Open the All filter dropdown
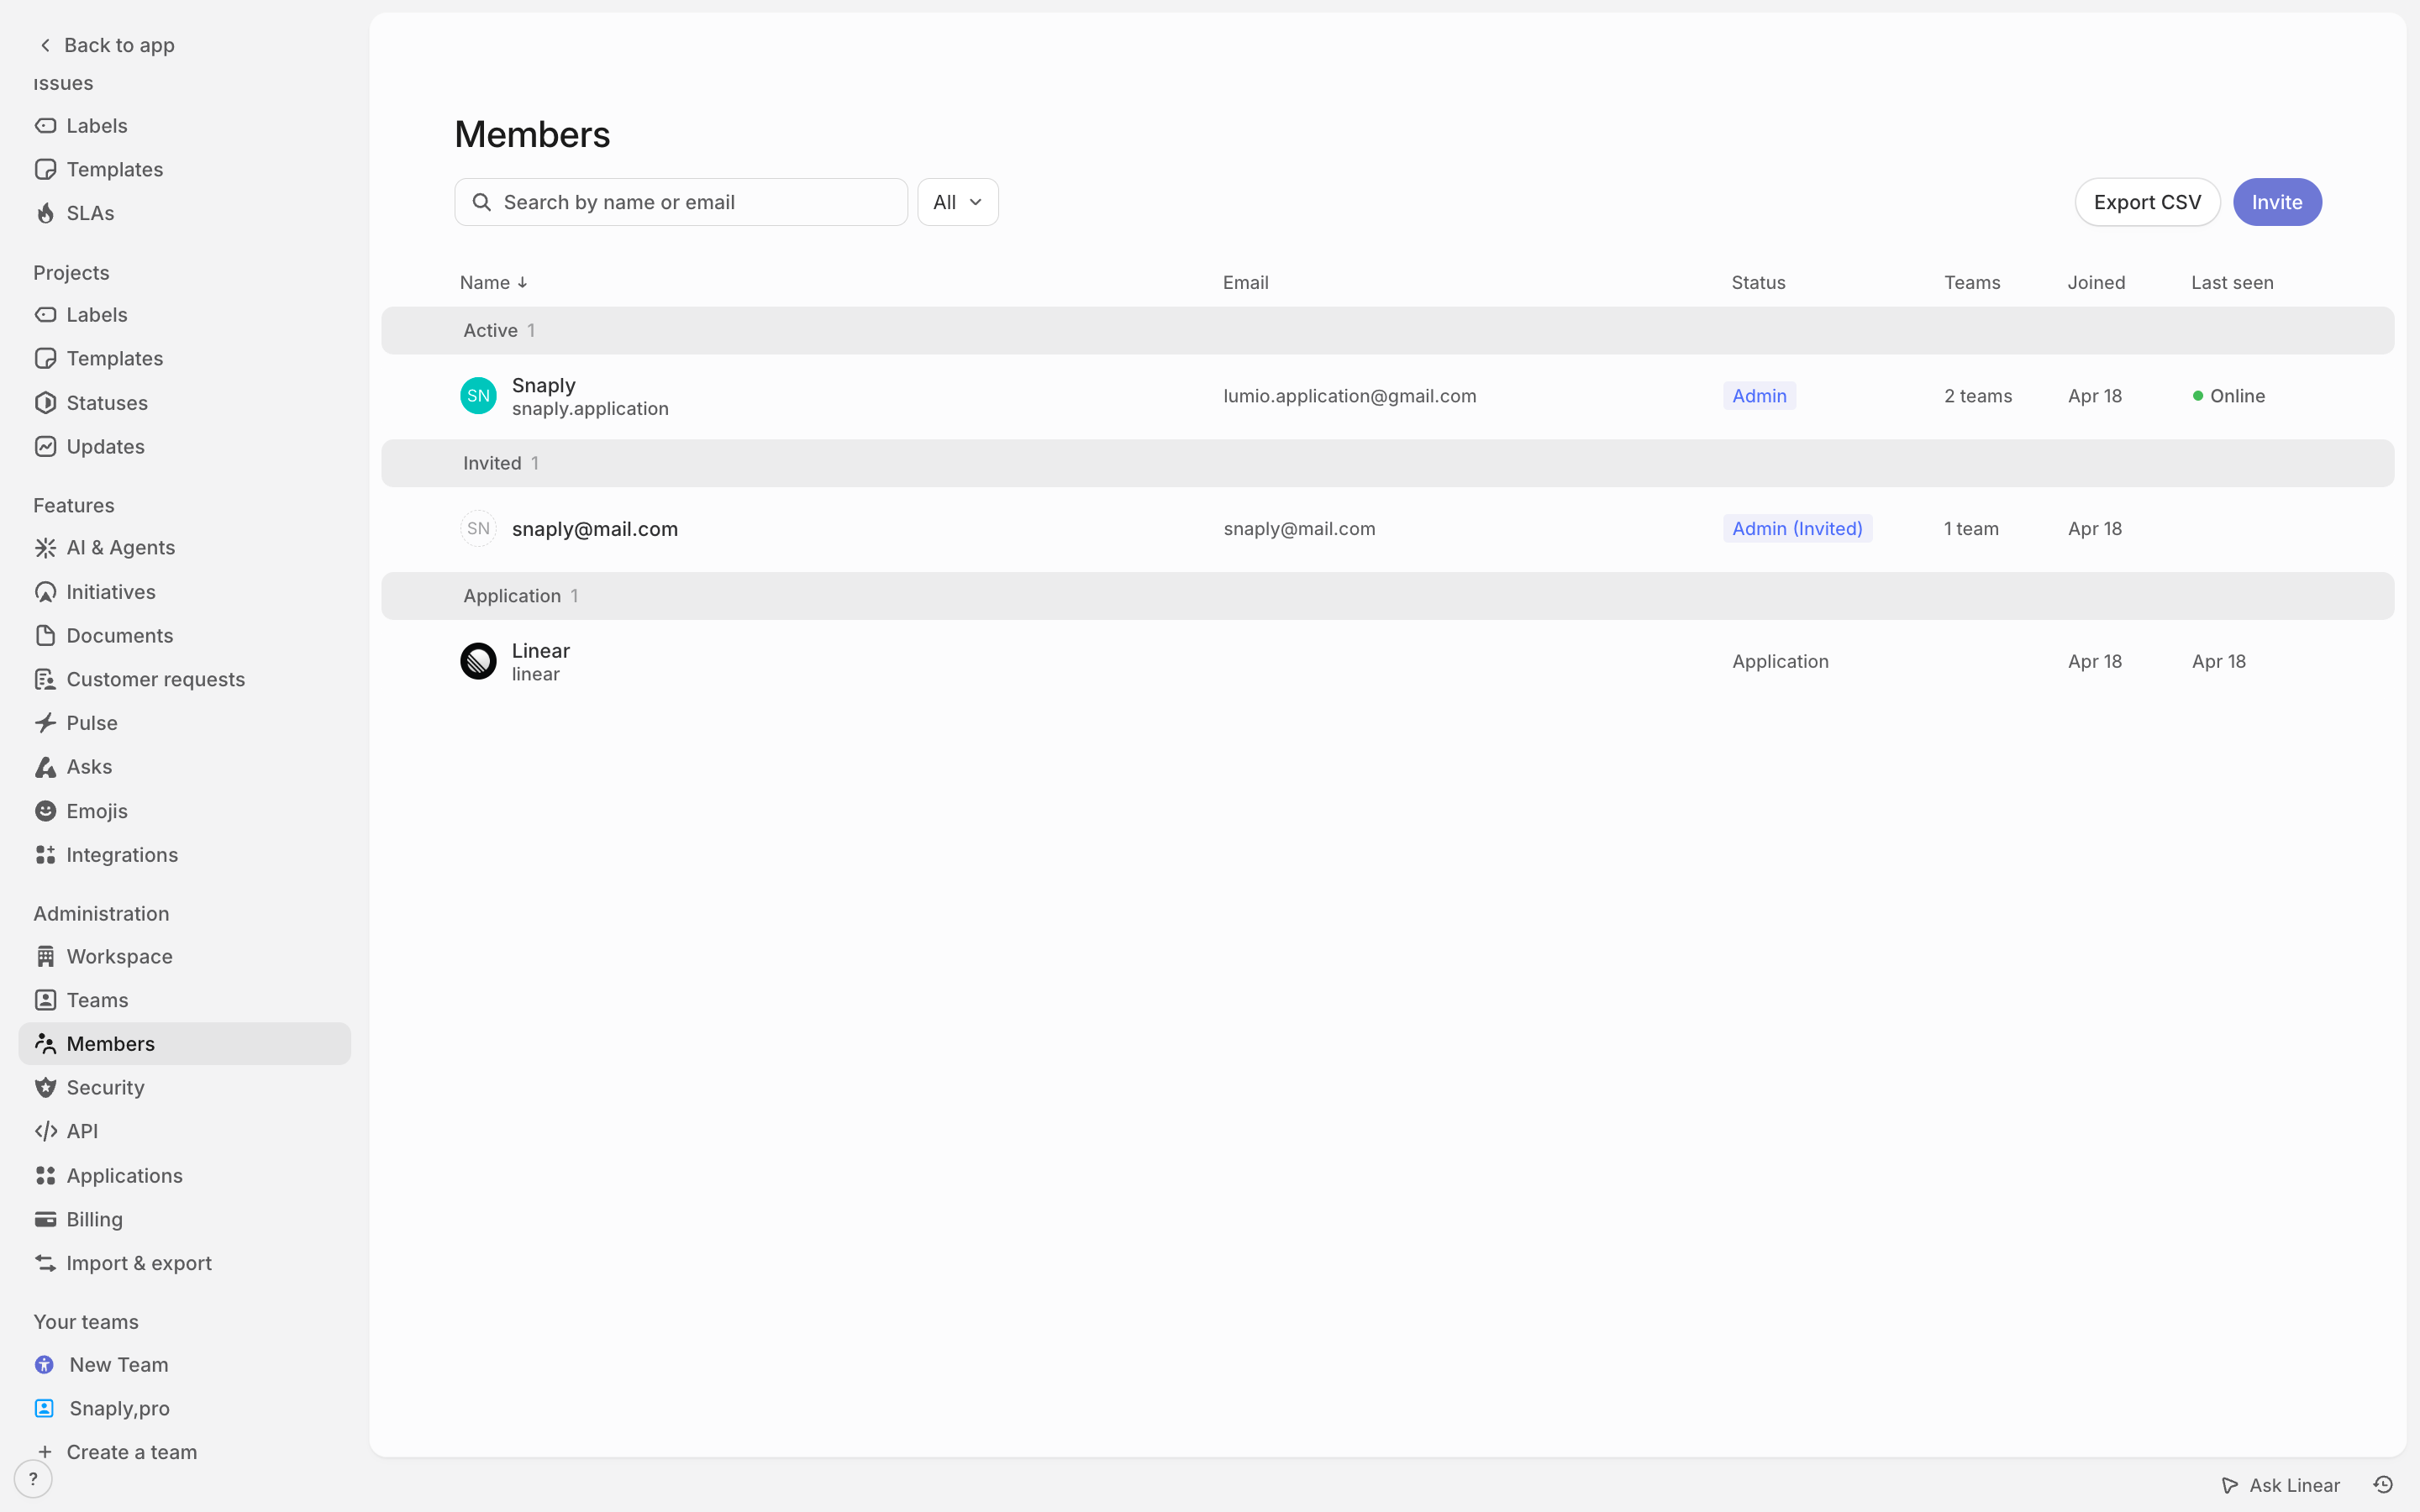This screenshot has width=2420, height=1512. (x=958, y=202)
